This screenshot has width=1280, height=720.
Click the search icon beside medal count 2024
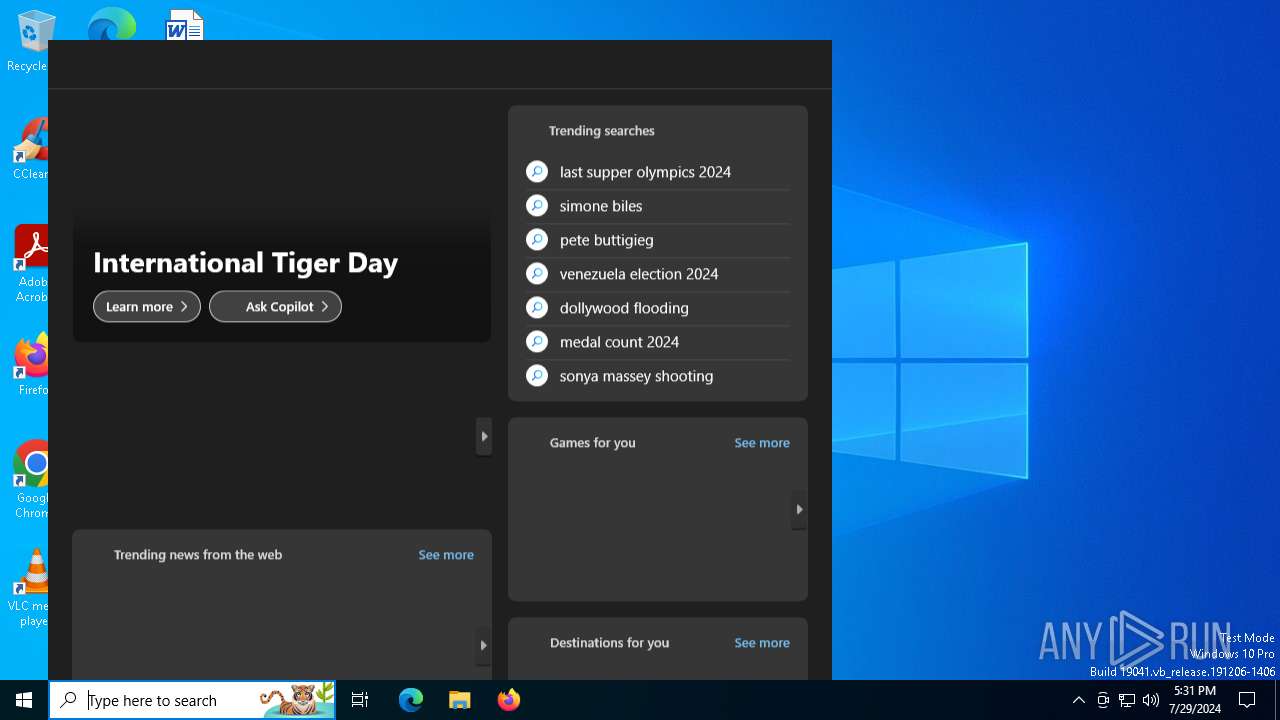[537, 342]
